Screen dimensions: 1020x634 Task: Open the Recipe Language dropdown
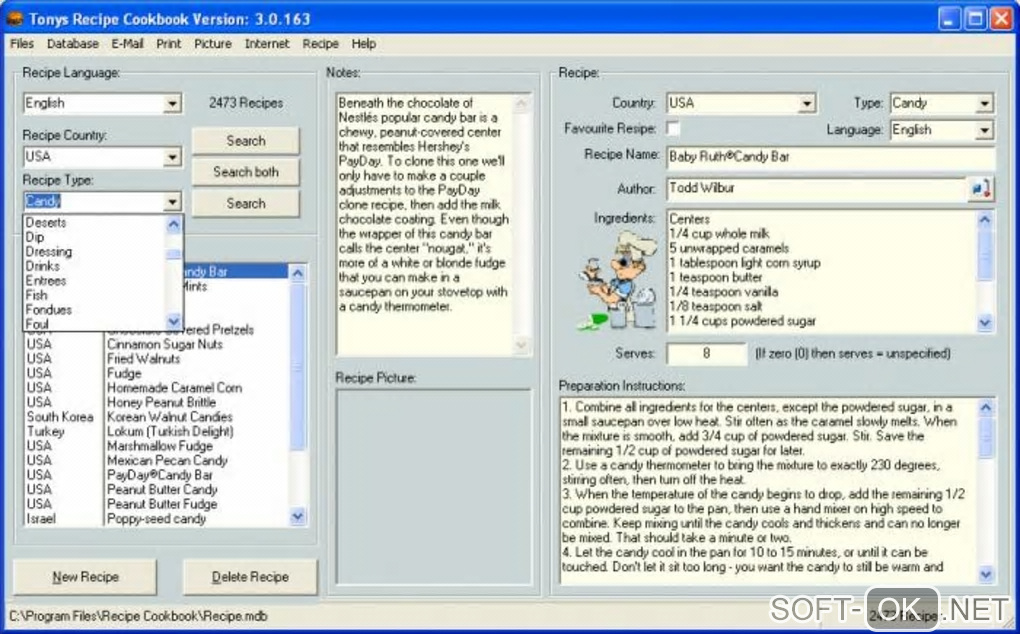click(172, 103)
